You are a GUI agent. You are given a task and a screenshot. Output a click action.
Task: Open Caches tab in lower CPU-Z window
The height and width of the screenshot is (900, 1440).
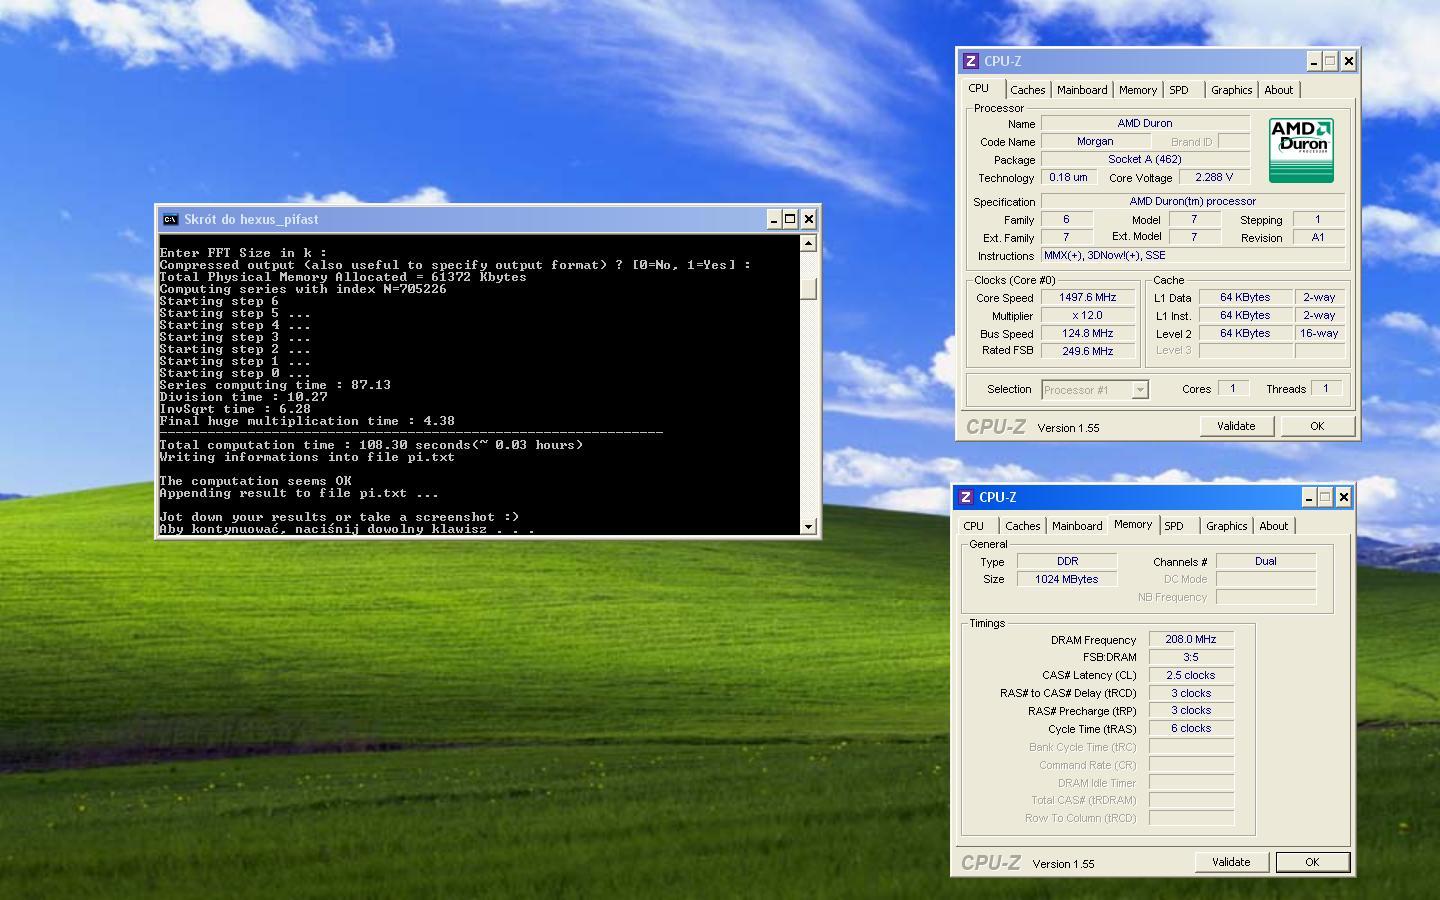(1022, 526)
